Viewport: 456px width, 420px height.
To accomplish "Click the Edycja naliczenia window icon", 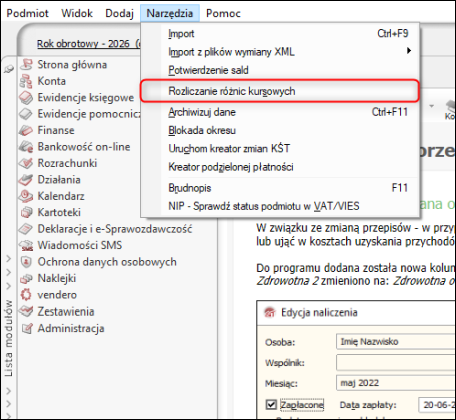I will 270,313.
